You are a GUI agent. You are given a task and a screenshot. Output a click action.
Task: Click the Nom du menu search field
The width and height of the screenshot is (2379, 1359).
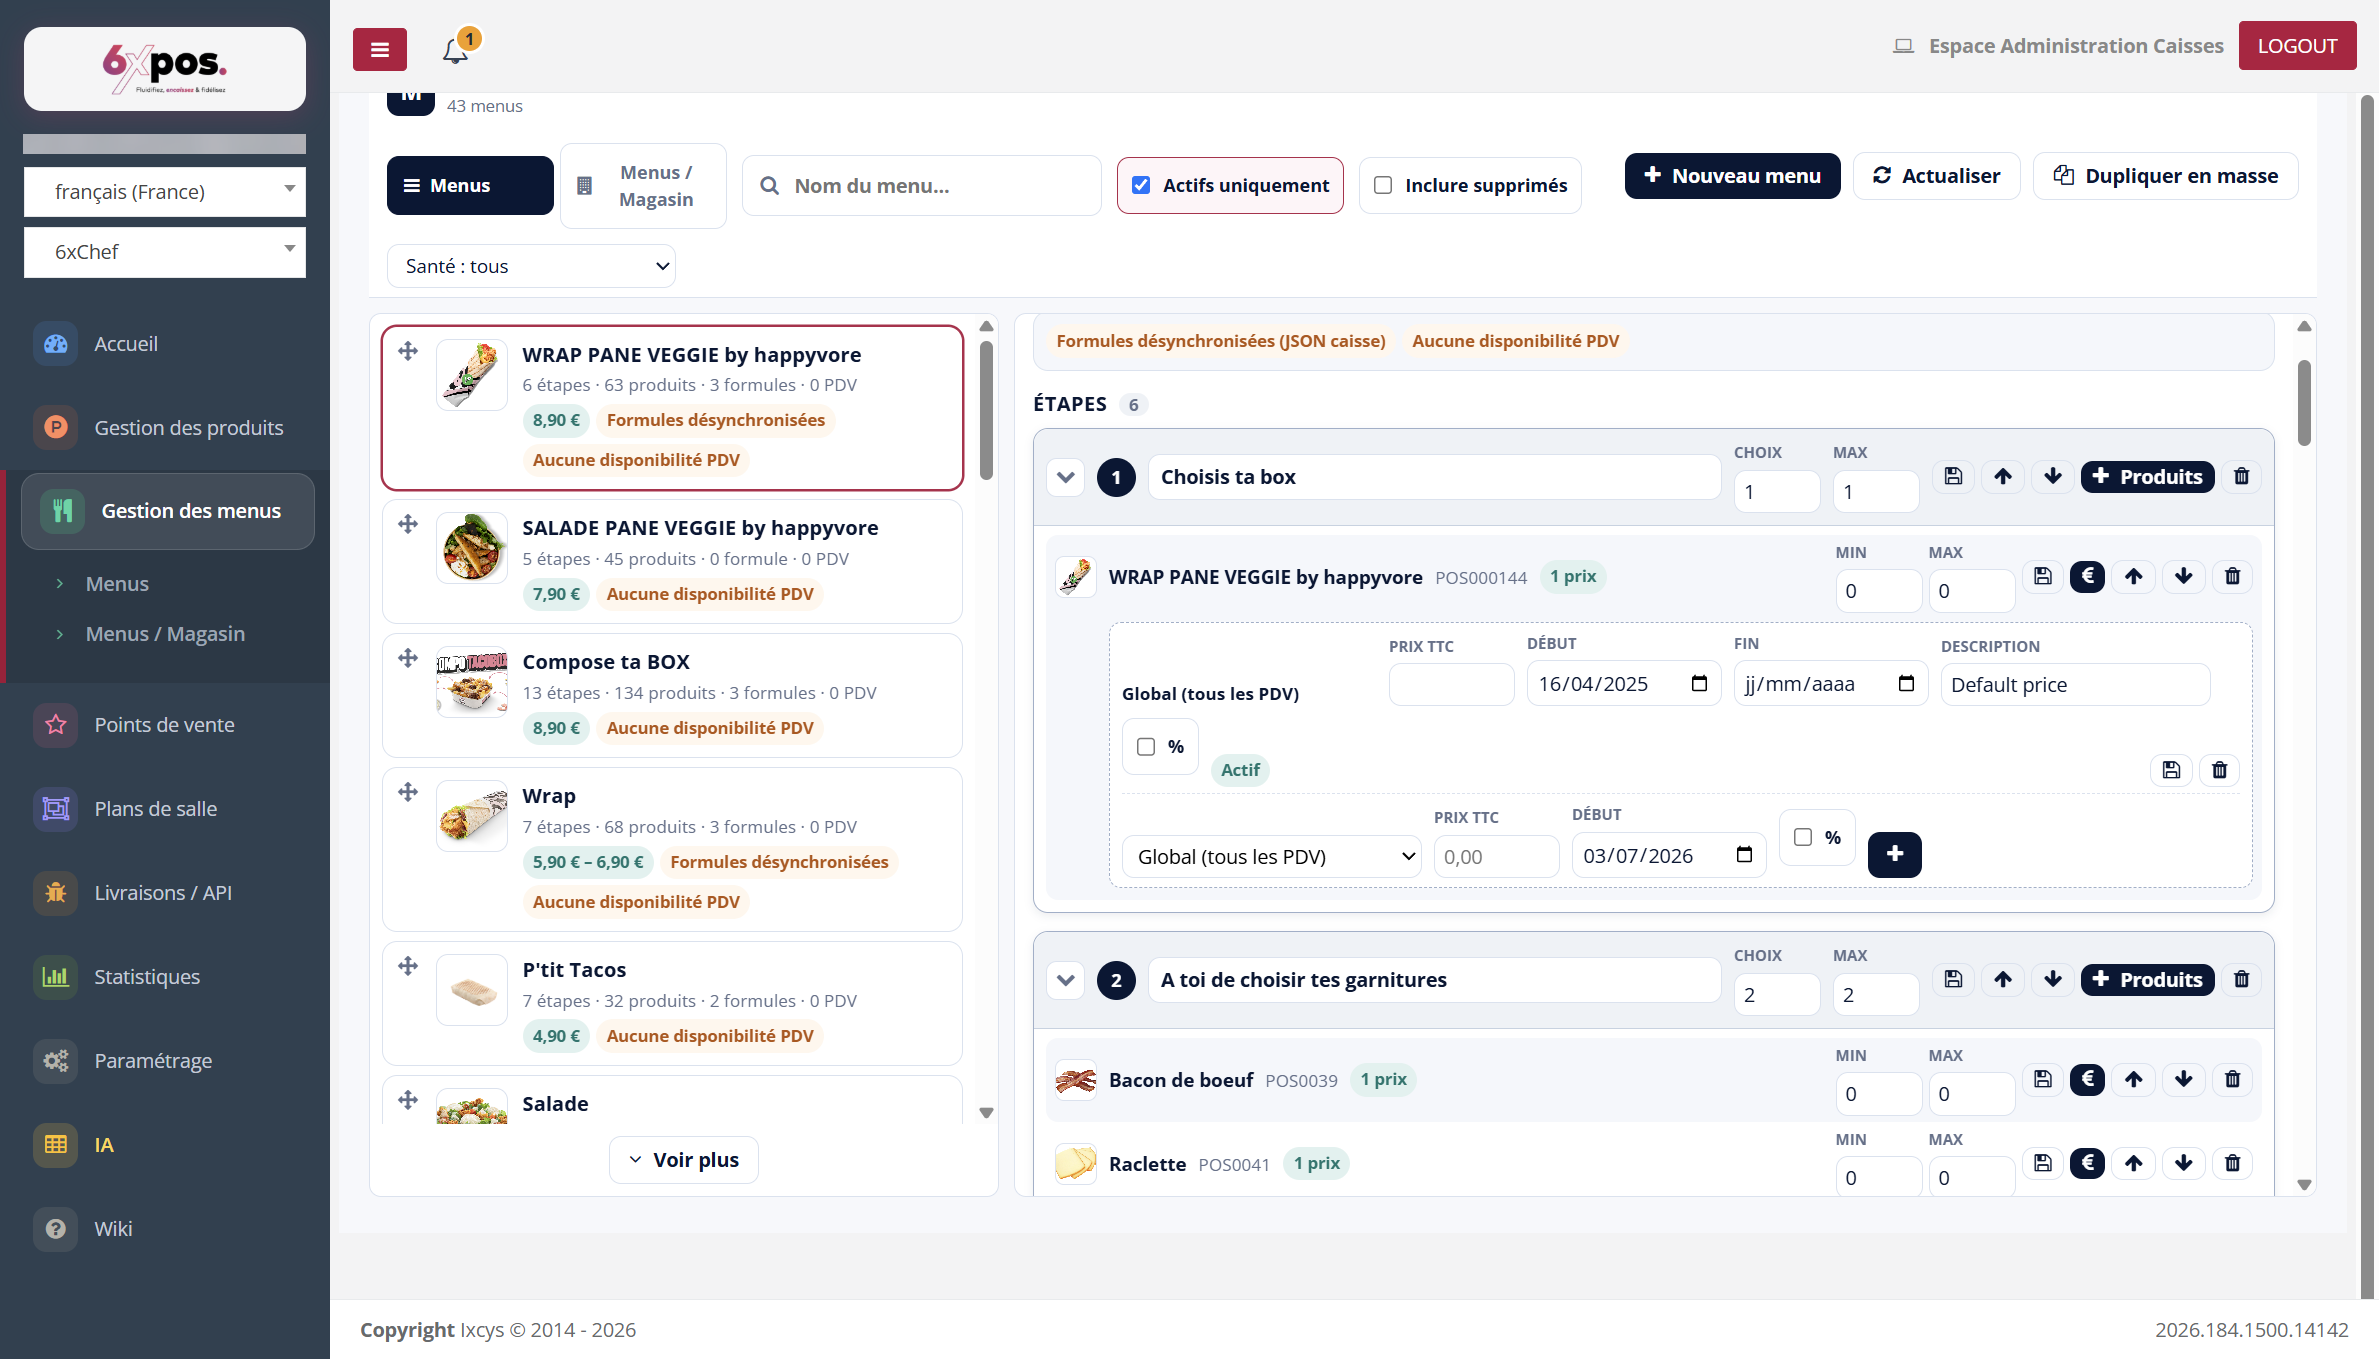922,186
